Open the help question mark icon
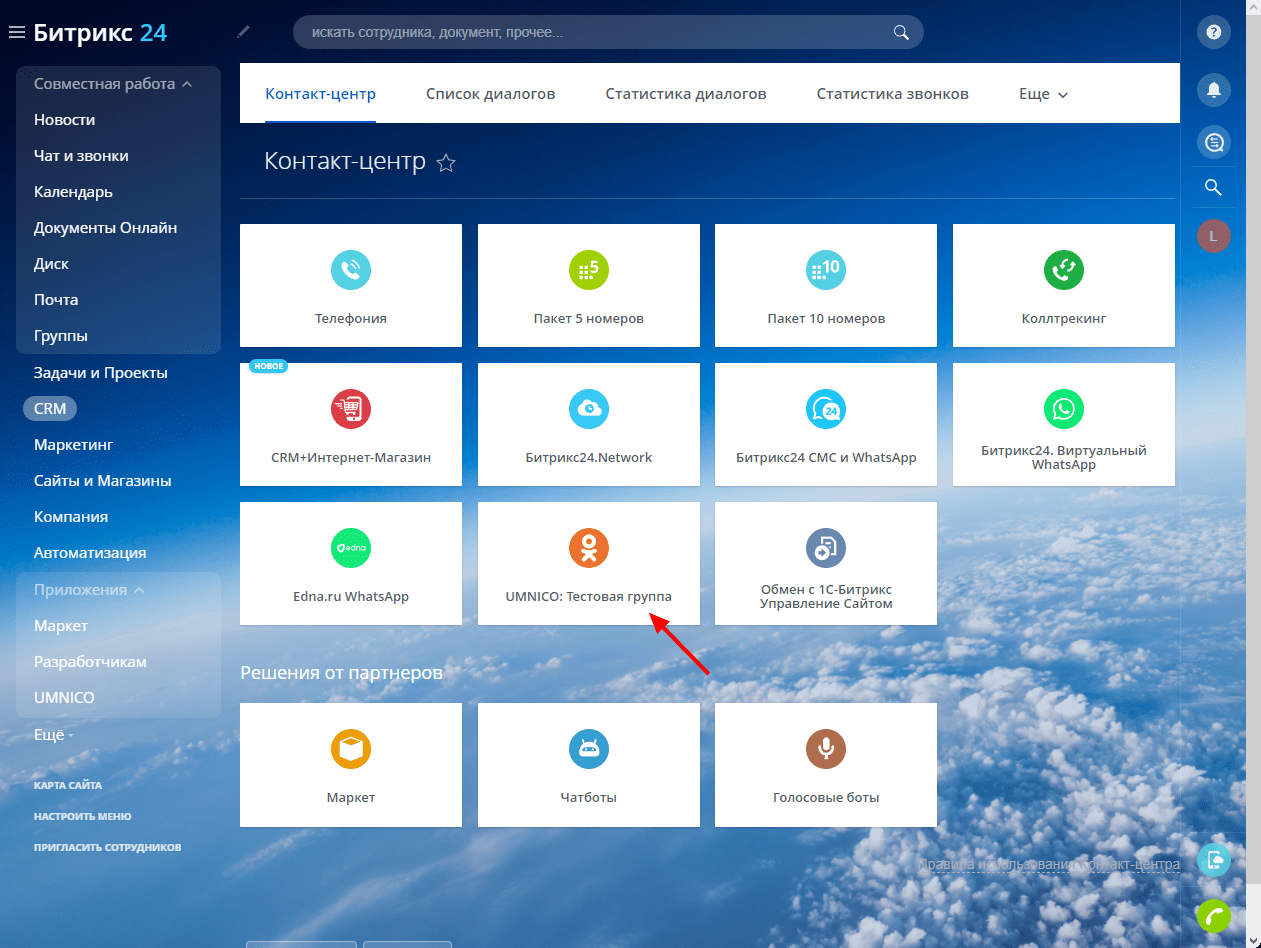This screenshot has height=948, width=1261. (1214, 32)
